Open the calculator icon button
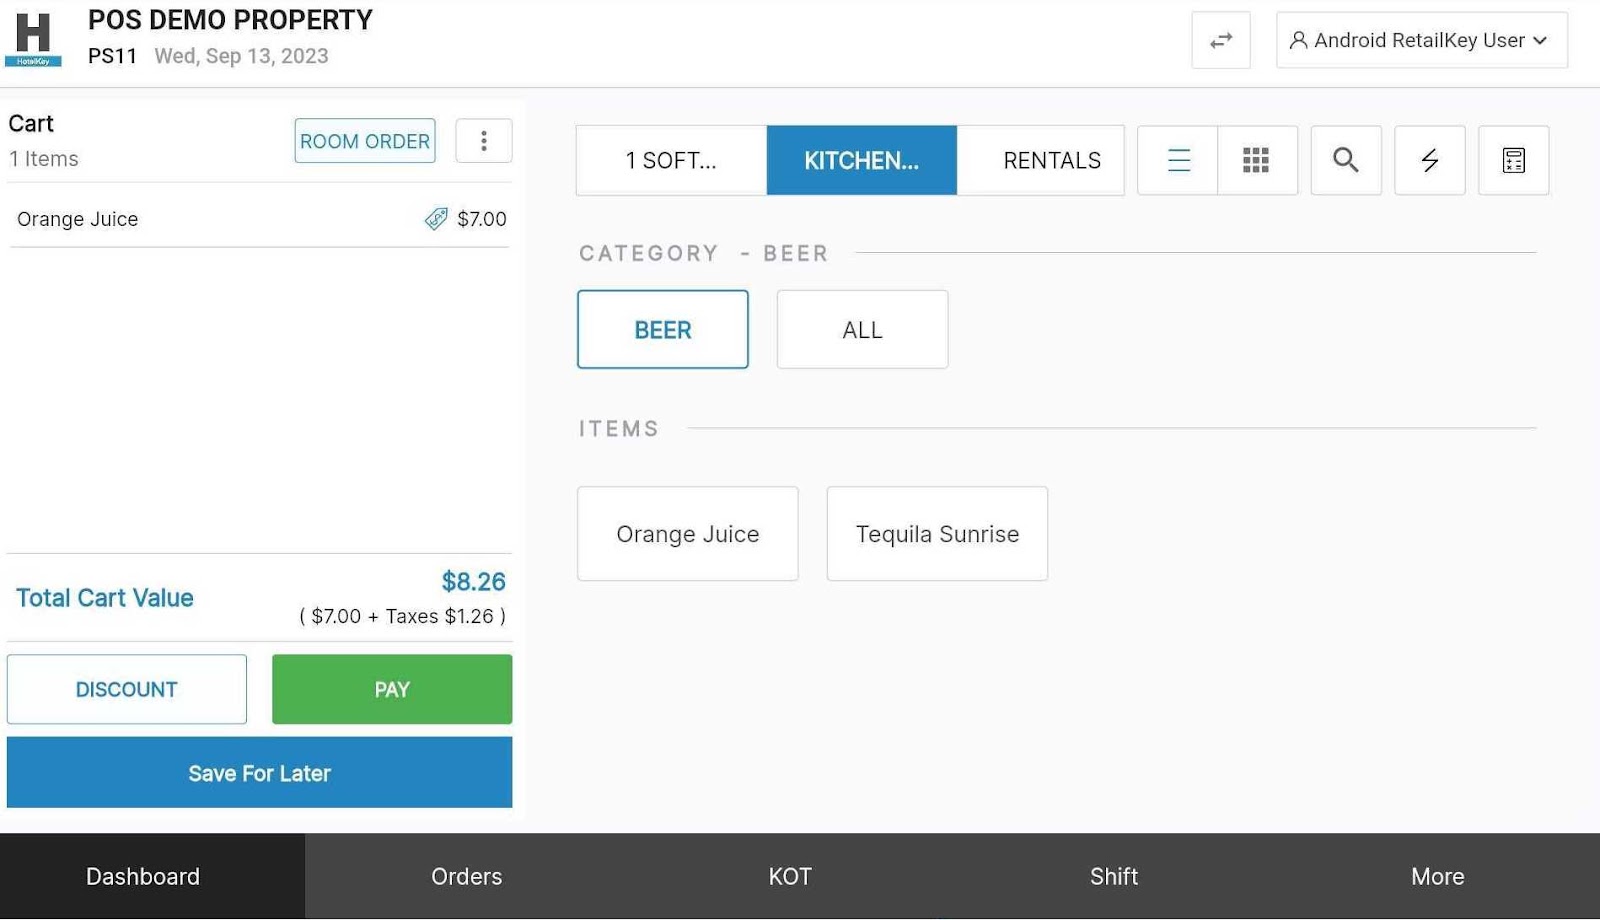This screenshot has height=920, width=1600. (x=1513, y=160)
